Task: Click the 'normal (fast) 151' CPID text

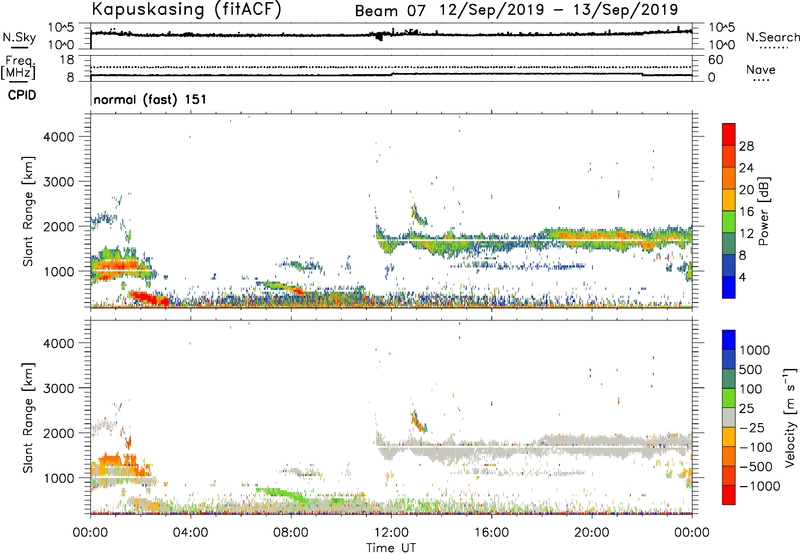Action: point(150,99)
